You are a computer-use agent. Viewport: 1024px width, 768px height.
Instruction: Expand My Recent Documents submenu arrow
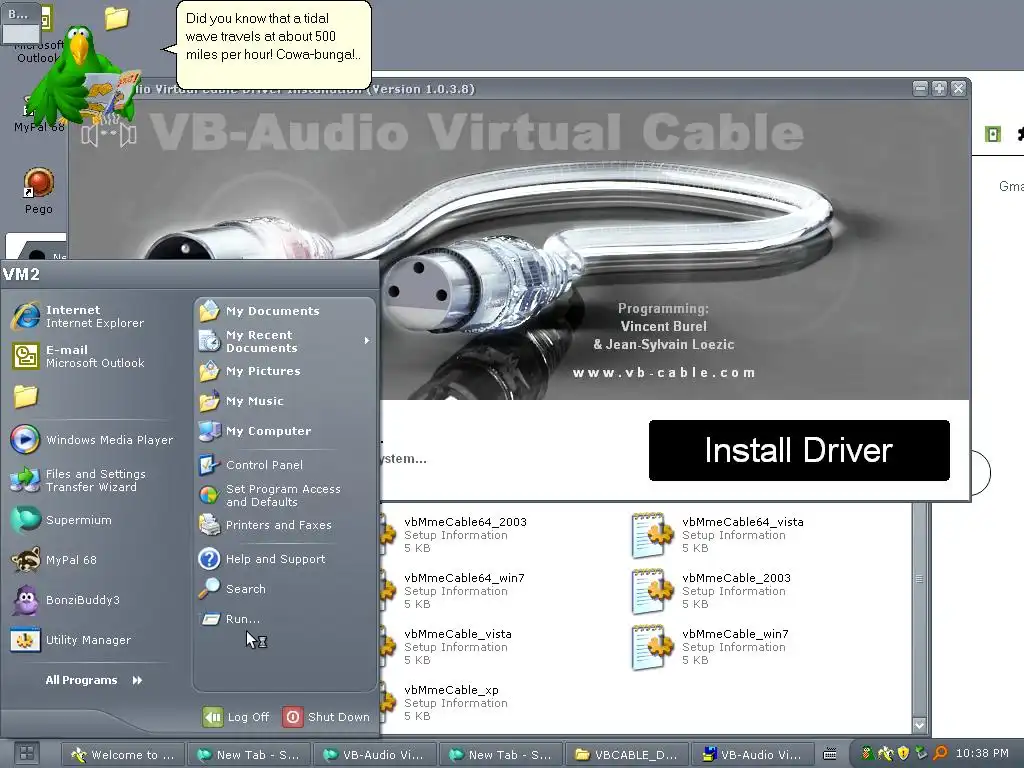pyautogui.click(x=367, y=341)
